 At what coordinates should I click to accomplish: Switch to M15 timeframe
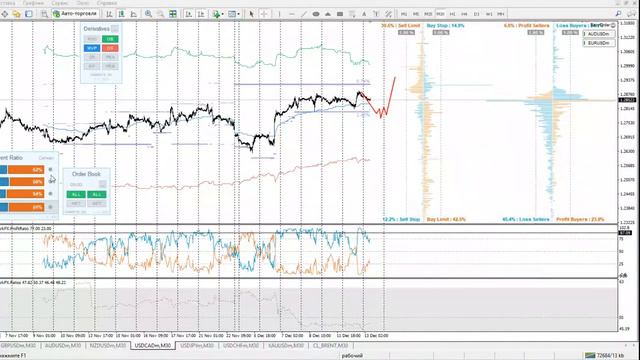coord(428,14)
